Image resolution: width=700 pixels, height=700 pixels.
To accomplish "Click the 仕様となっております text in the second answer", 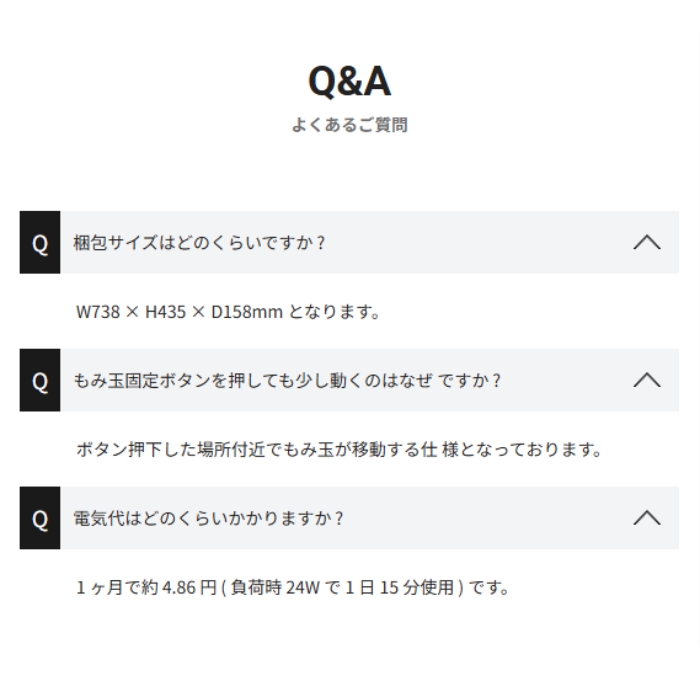I will (511, 450).
